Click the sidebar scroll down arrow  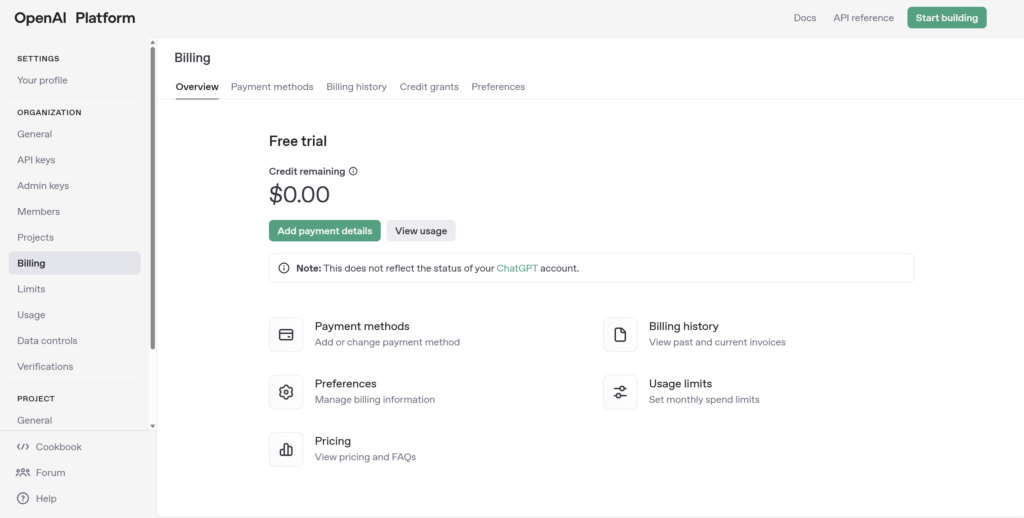coord(153,426)
